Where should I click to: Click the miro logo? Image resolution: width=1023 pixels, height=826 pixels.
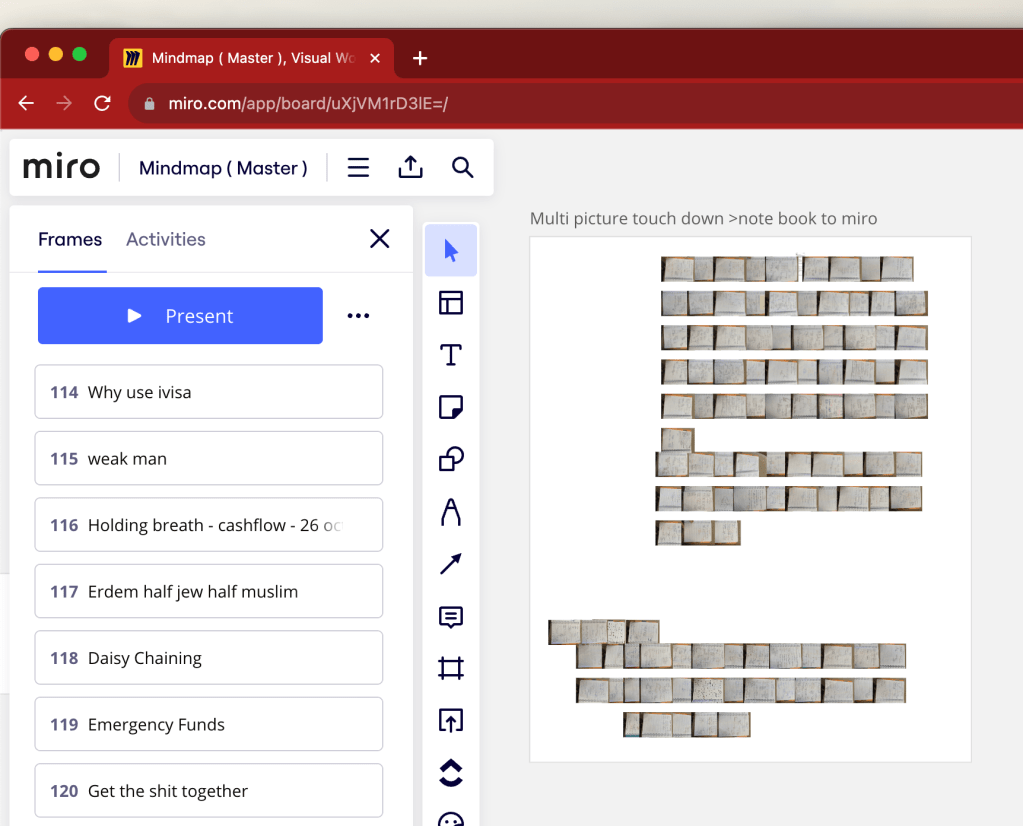pos(61,166)
